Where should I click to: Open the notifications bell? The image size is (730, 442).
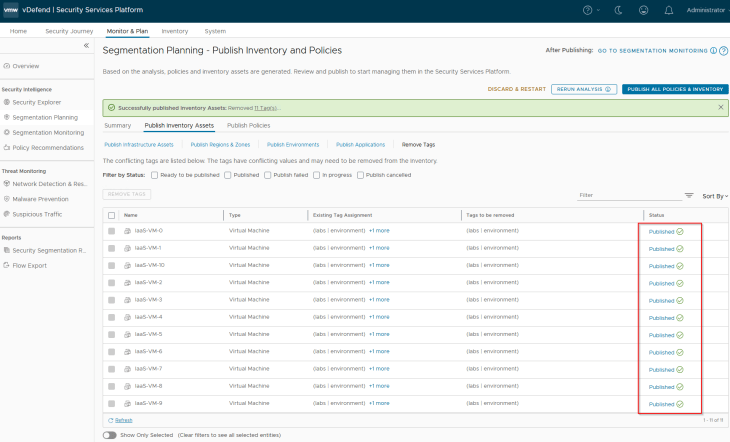click(670, 10)
